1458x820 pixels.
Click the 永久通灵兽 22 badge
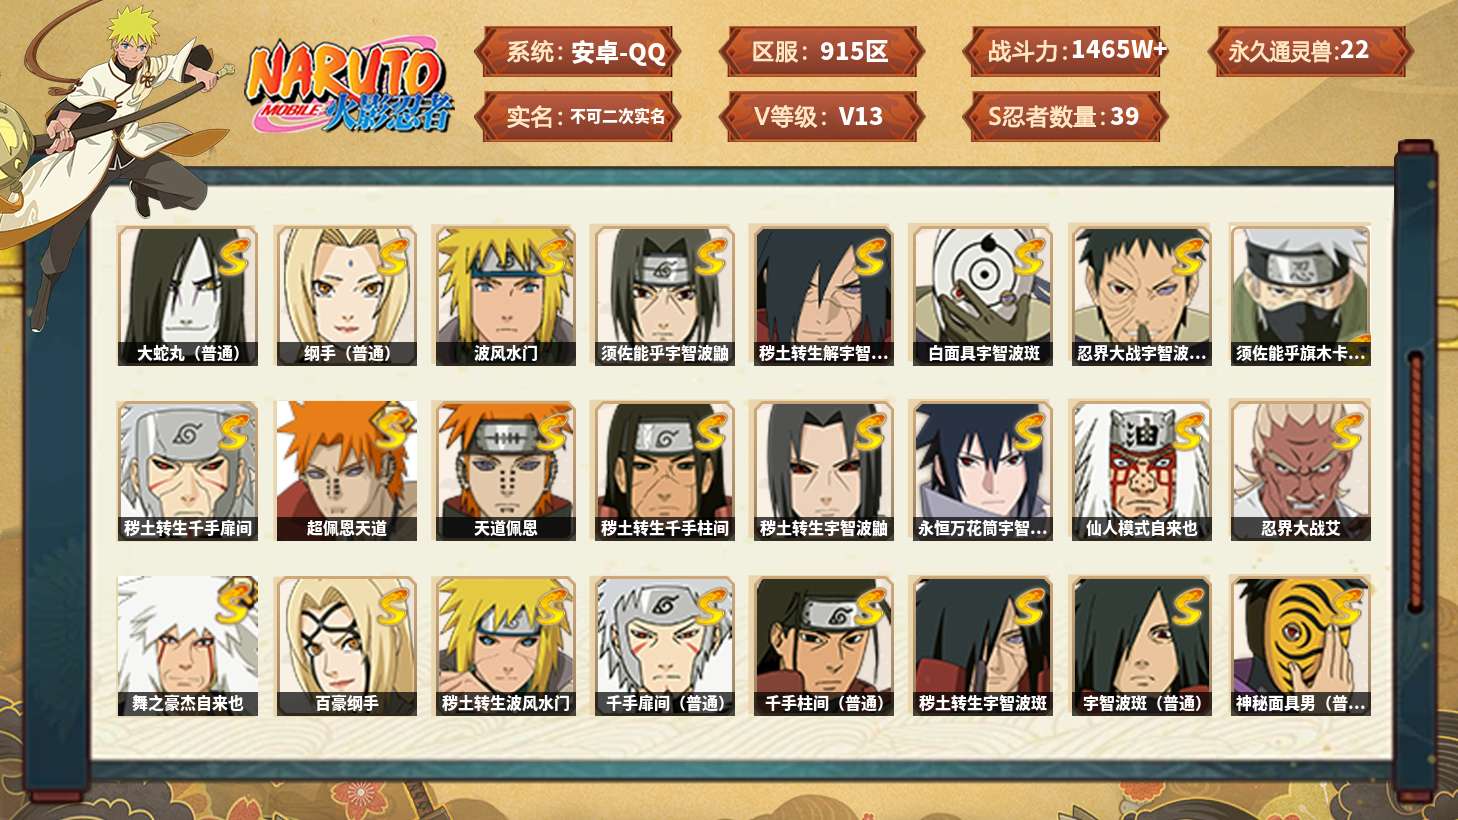point(1309,52)
